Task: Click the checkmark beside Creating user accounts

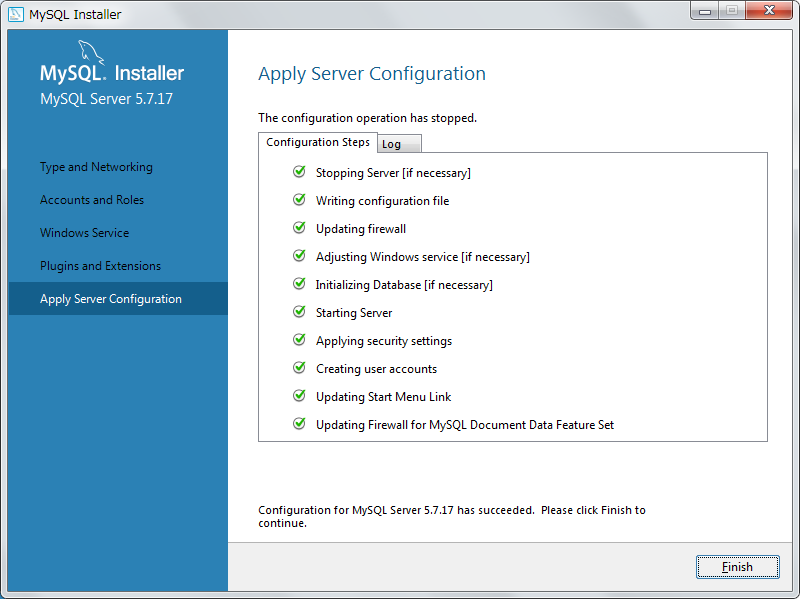Action: pyautogui.click(x=299, y=368)
